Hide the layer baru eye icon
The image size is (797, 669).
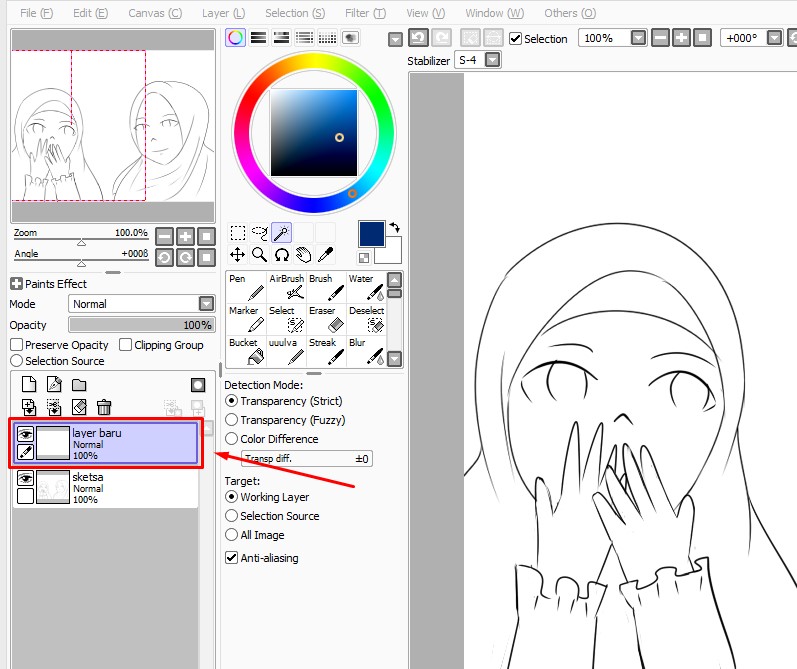(25, 434)
